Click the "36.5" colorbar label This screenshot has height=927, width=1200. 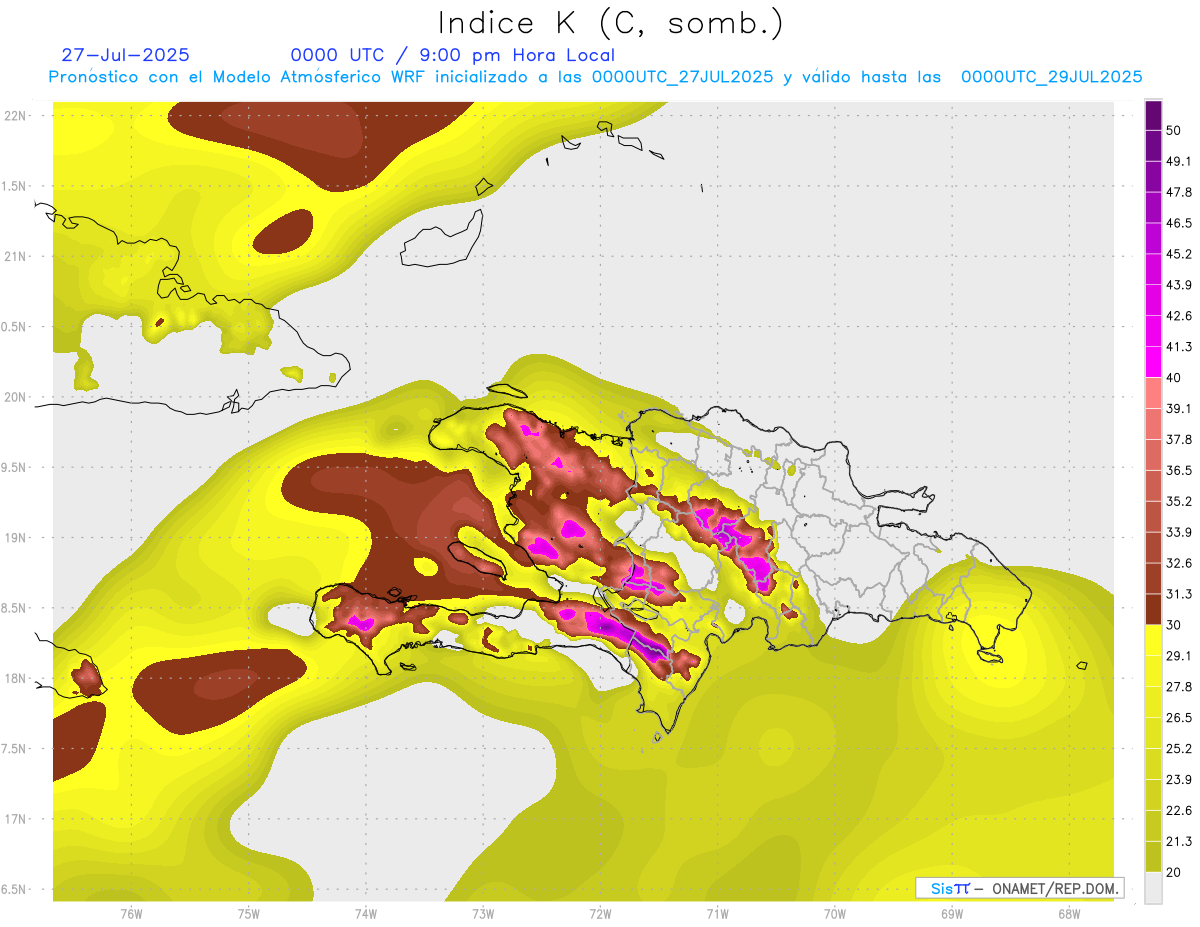coord(1180,470)
